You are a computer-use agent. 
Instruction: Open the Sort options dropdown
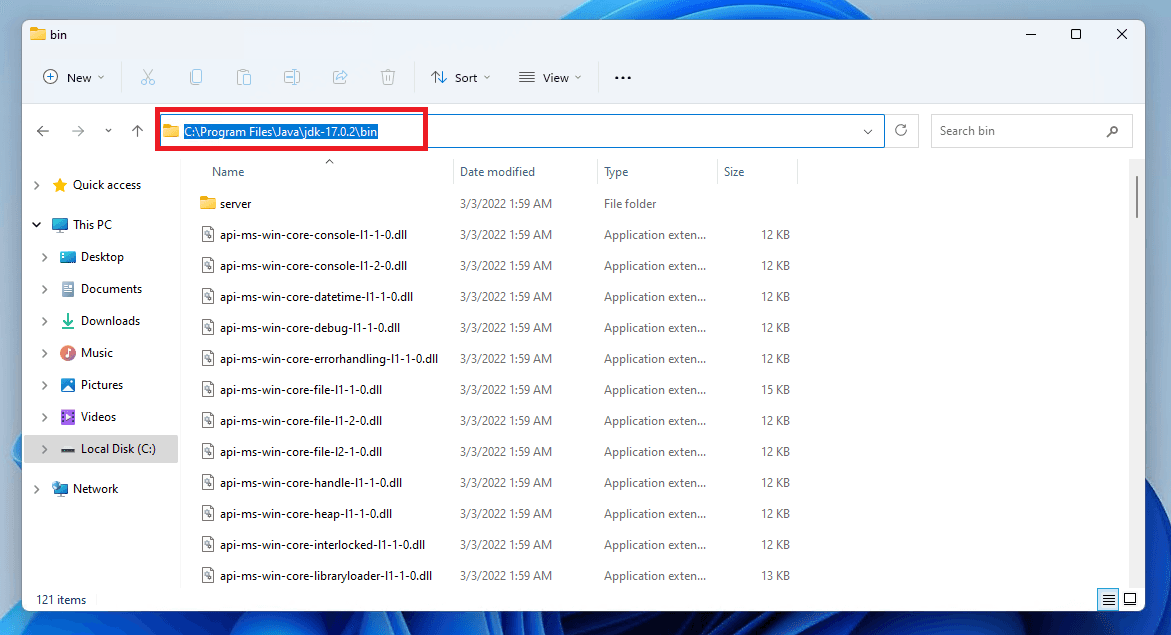(461, 78)
